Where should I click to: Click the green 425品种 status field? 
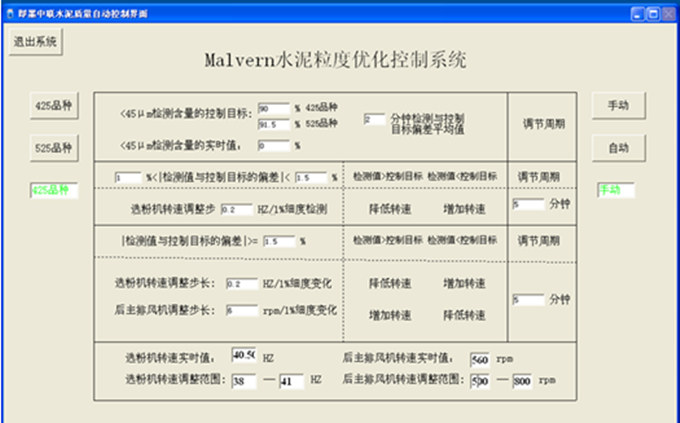pyautogui.click(x=53, y=190)
